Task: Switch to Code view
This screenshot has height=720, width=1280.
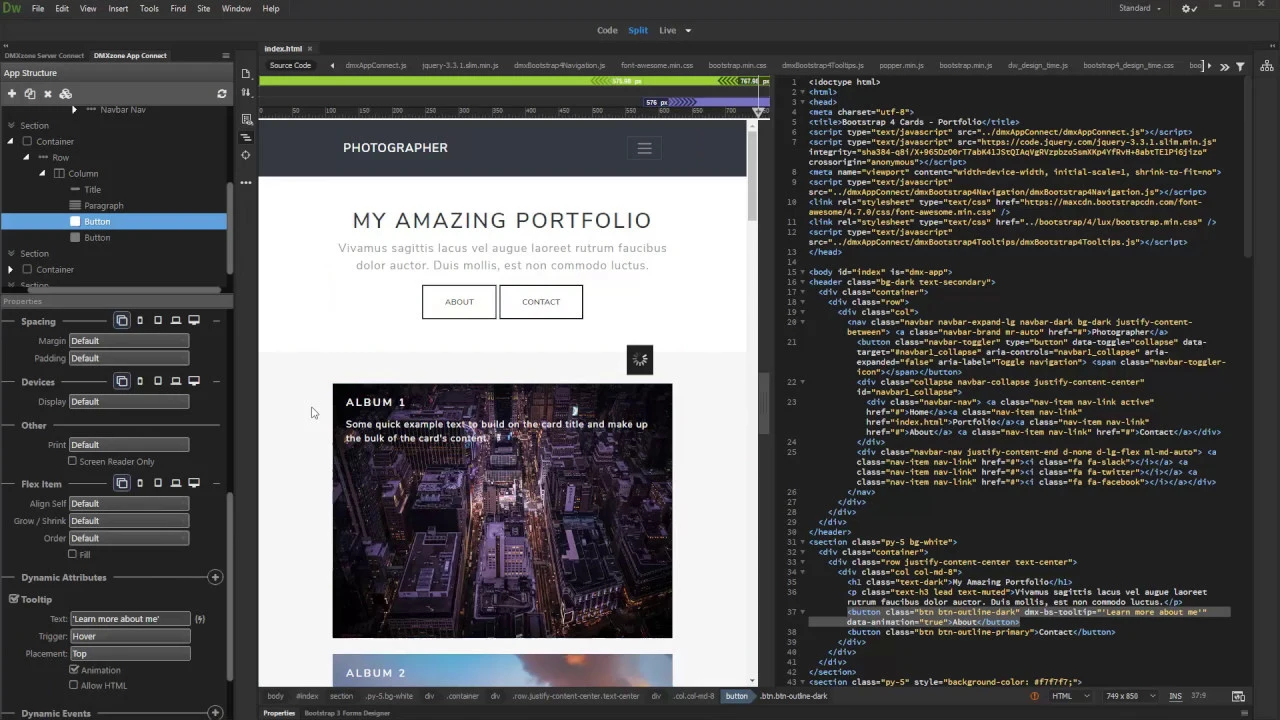Action: (607, 30)
